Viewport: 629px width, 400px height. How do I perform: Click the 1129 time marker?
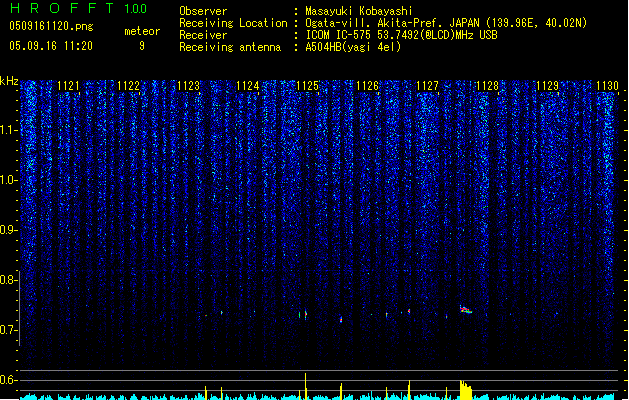(x=547, y=86)
